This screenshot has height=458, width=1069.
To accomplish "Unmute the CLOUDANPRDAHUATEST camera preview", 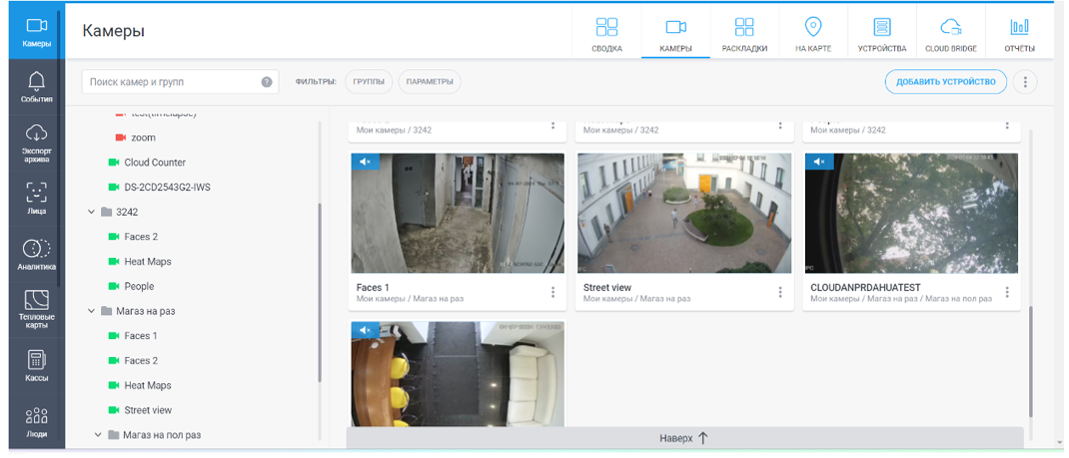I will point(819,162).
